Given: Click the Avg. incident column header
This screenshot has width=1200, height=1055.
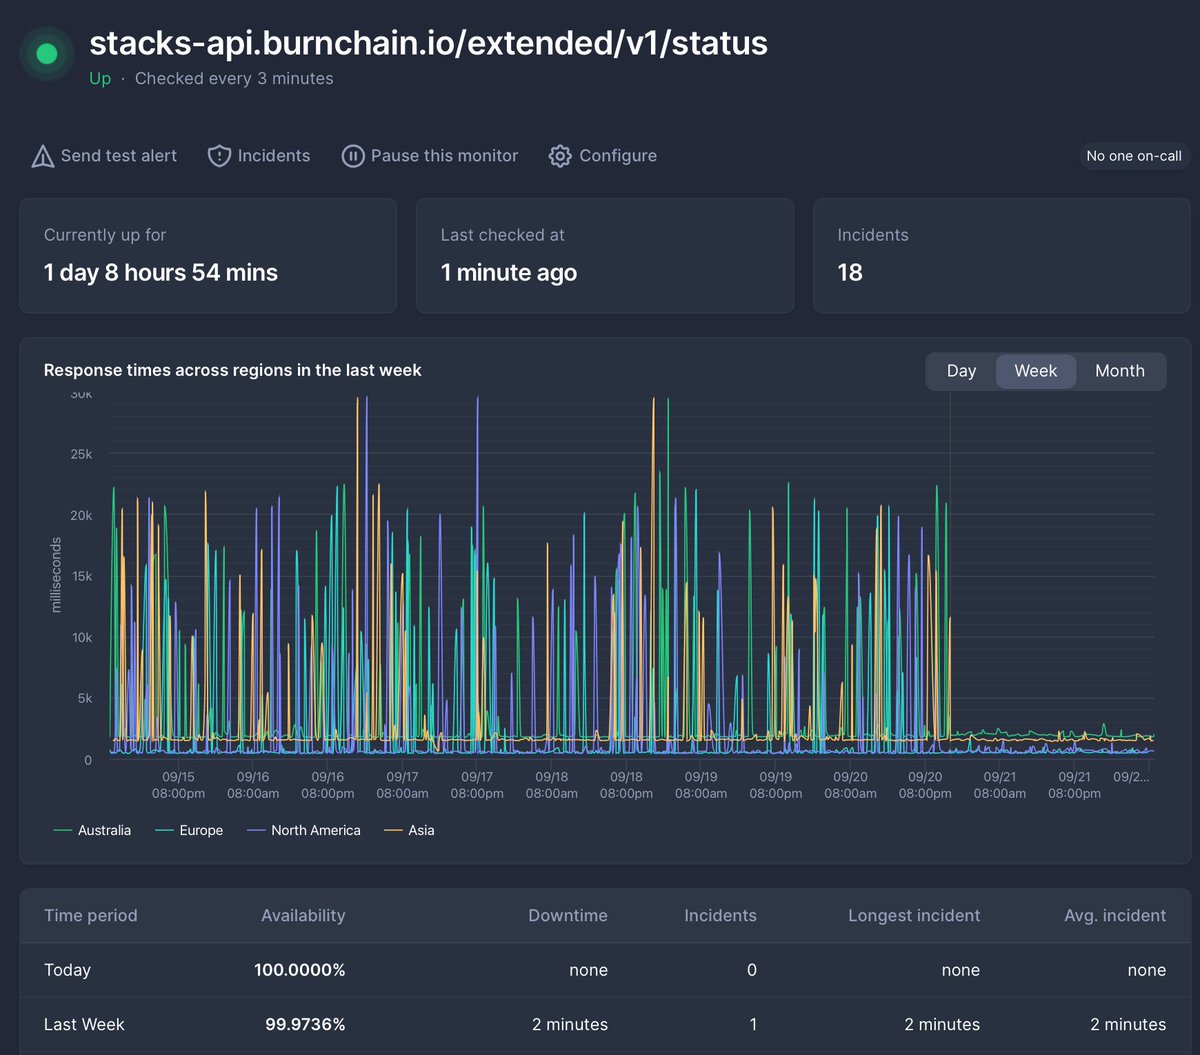Looking at the screenshot, I should [x=1115, y=915].
